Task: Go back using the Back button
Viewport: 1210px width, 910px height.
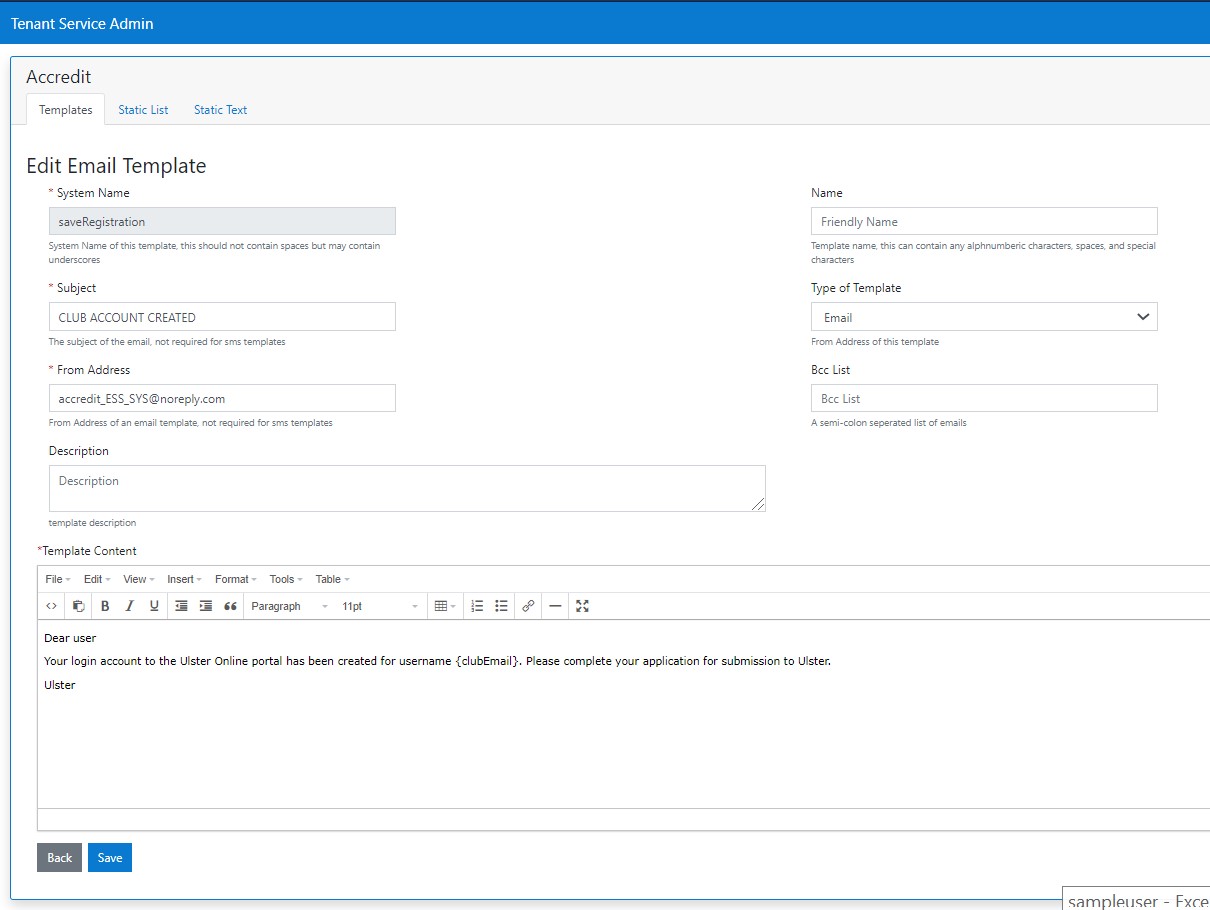Action: click(59, 857)
